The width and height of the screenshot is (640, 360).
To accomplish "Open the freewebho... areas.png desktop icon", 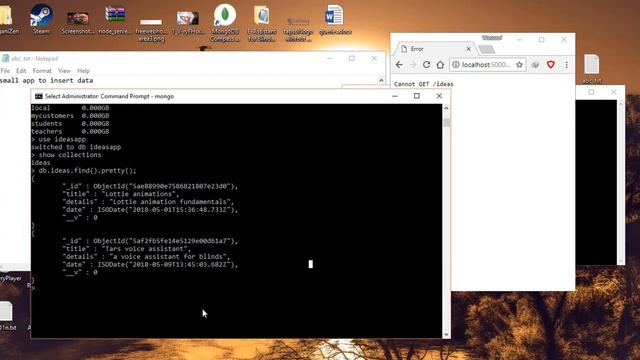I will click(x=151, y=29).
